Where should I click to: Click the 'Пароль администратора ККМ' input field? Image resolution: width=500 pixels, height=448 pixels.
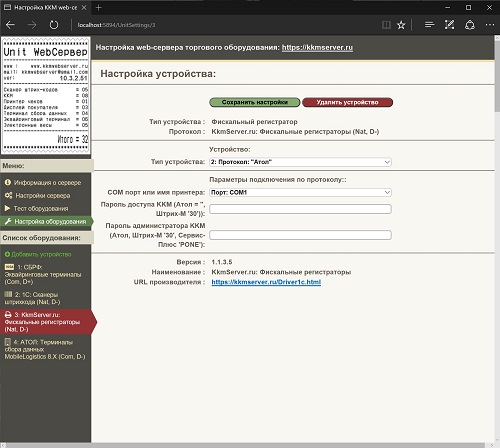(x=300, y=235)
